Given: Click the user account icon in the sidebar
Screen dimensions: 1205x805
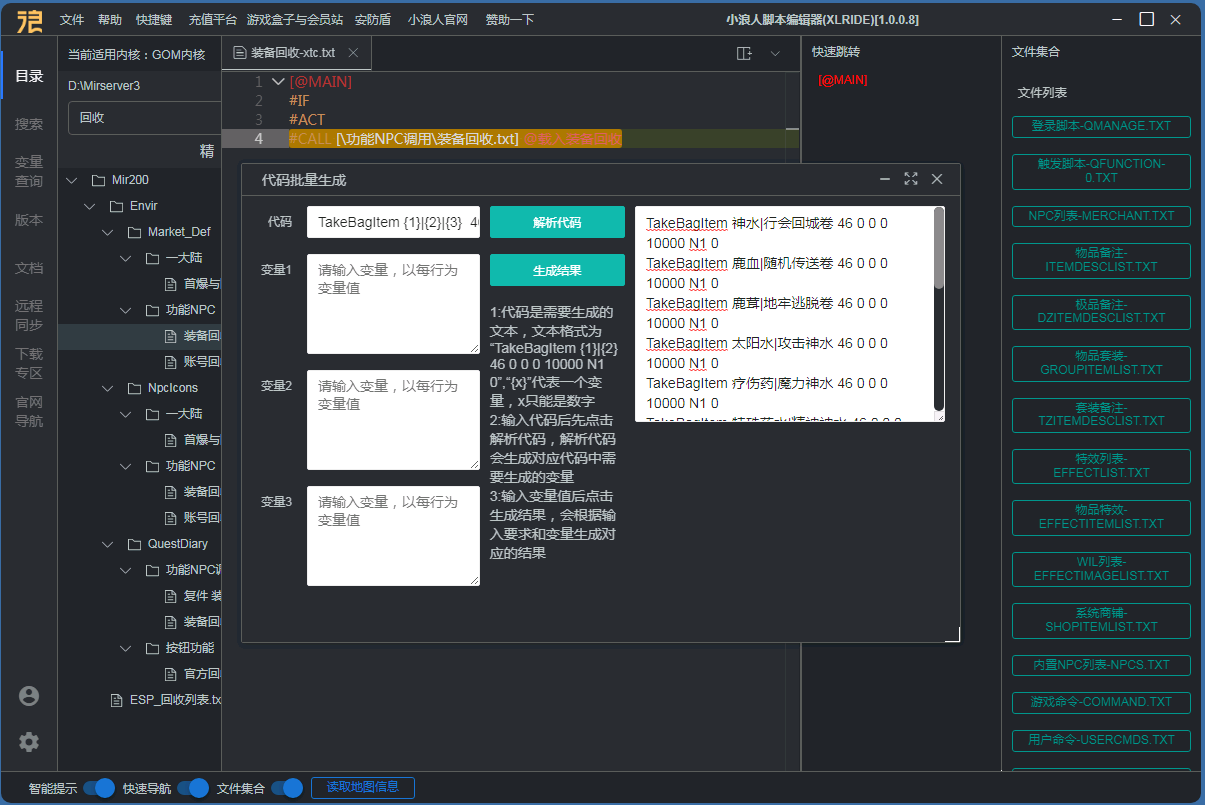Looking at the screenshot, I should [29, 694].
